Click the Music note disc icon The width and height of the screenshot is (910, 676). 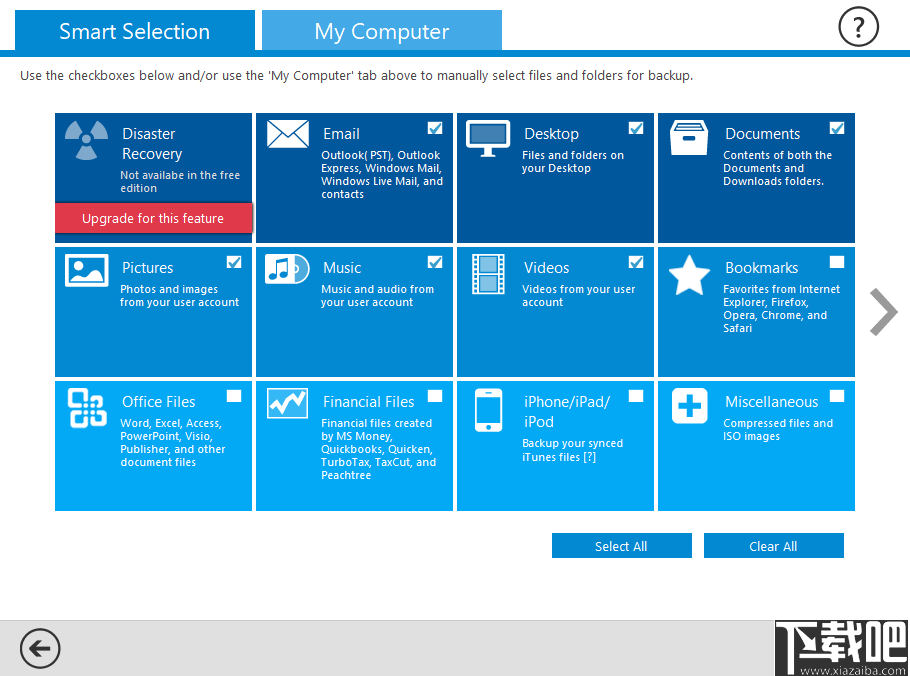click(x=287, y=269)
